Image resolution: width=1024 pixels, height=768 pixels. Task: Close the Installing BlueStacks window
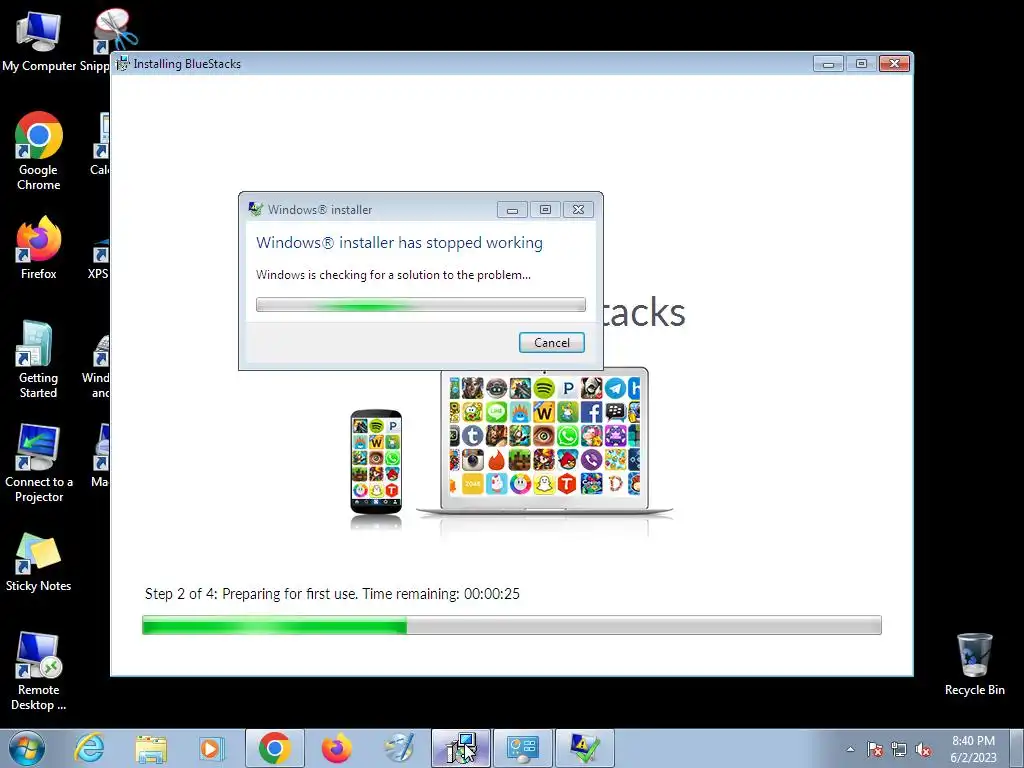coord(895,63)
